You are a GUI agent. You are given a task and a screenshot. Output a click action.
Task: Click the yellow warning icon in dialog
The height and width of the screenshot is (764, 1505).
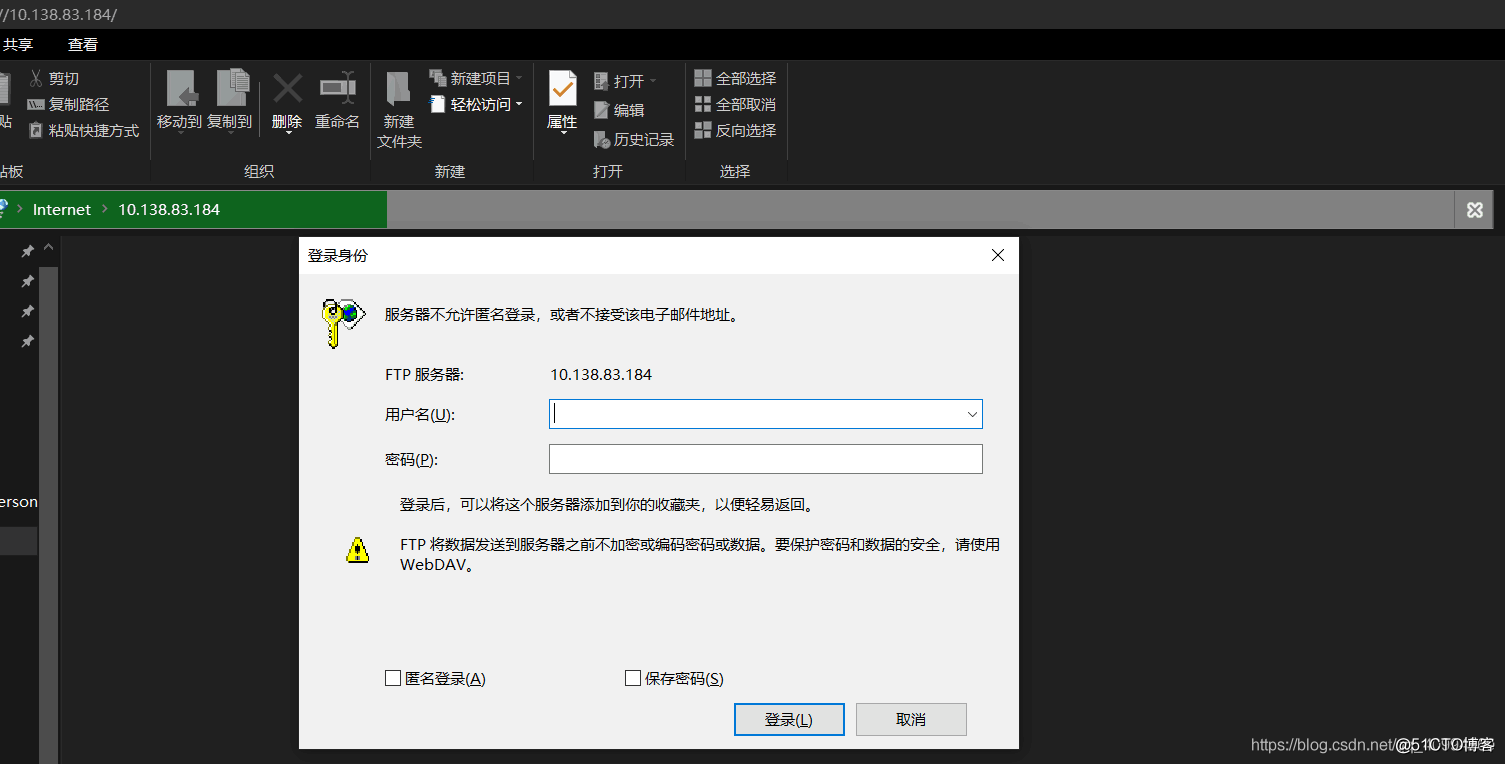[357, 549]
